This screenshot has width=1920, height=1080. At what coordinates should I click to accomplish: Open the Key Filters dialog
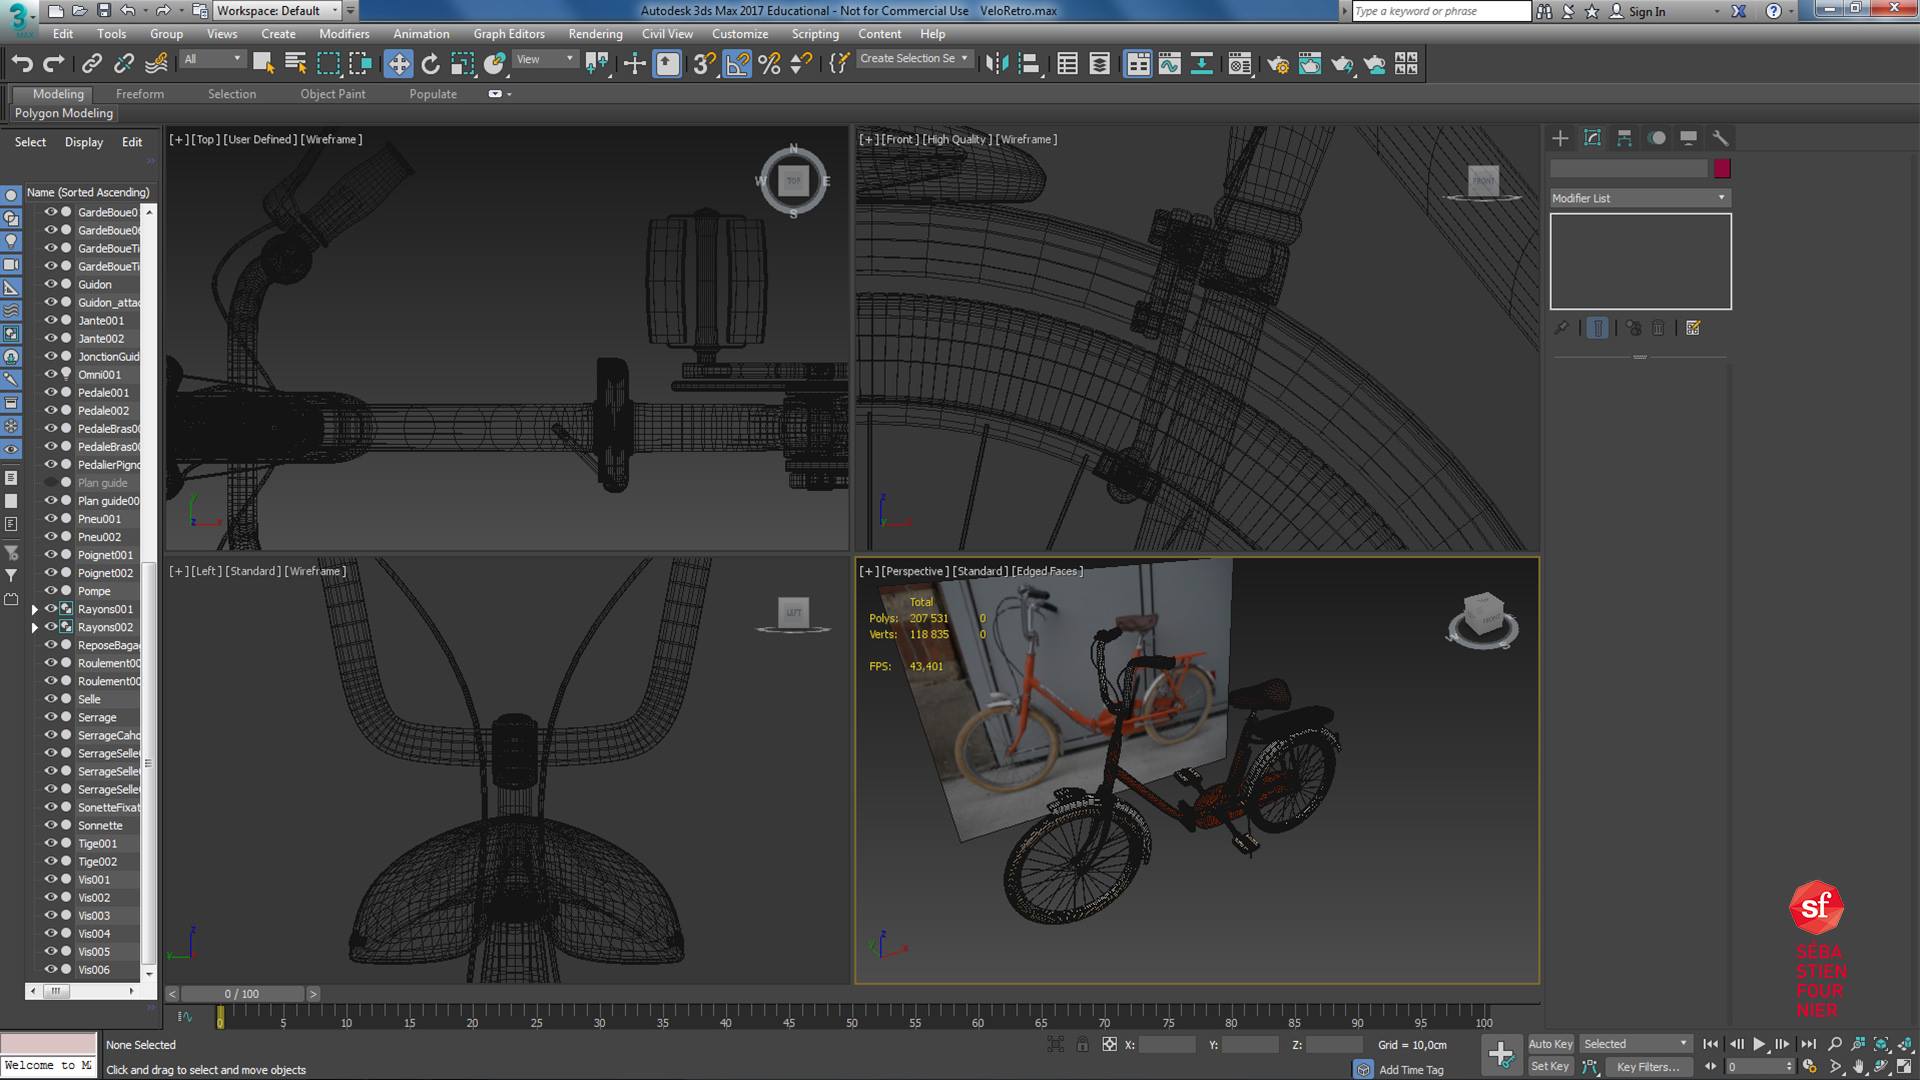[1649, 1067]
